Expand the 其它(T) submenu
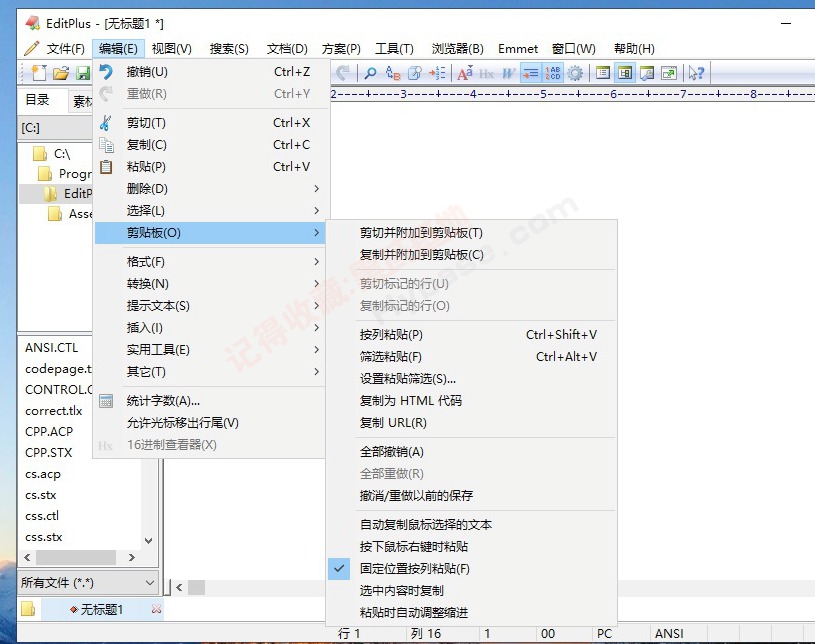The height and width of the screenshot is (644, 815). [210, 372]
